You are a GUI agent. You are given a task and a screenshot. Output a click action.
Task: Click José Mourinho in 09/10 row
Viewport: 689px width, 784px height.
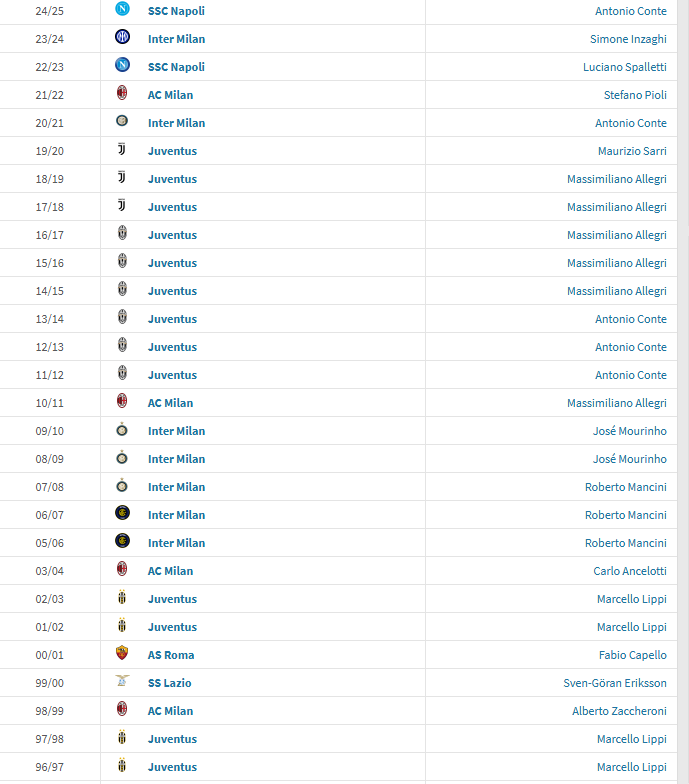coord(630,431)
